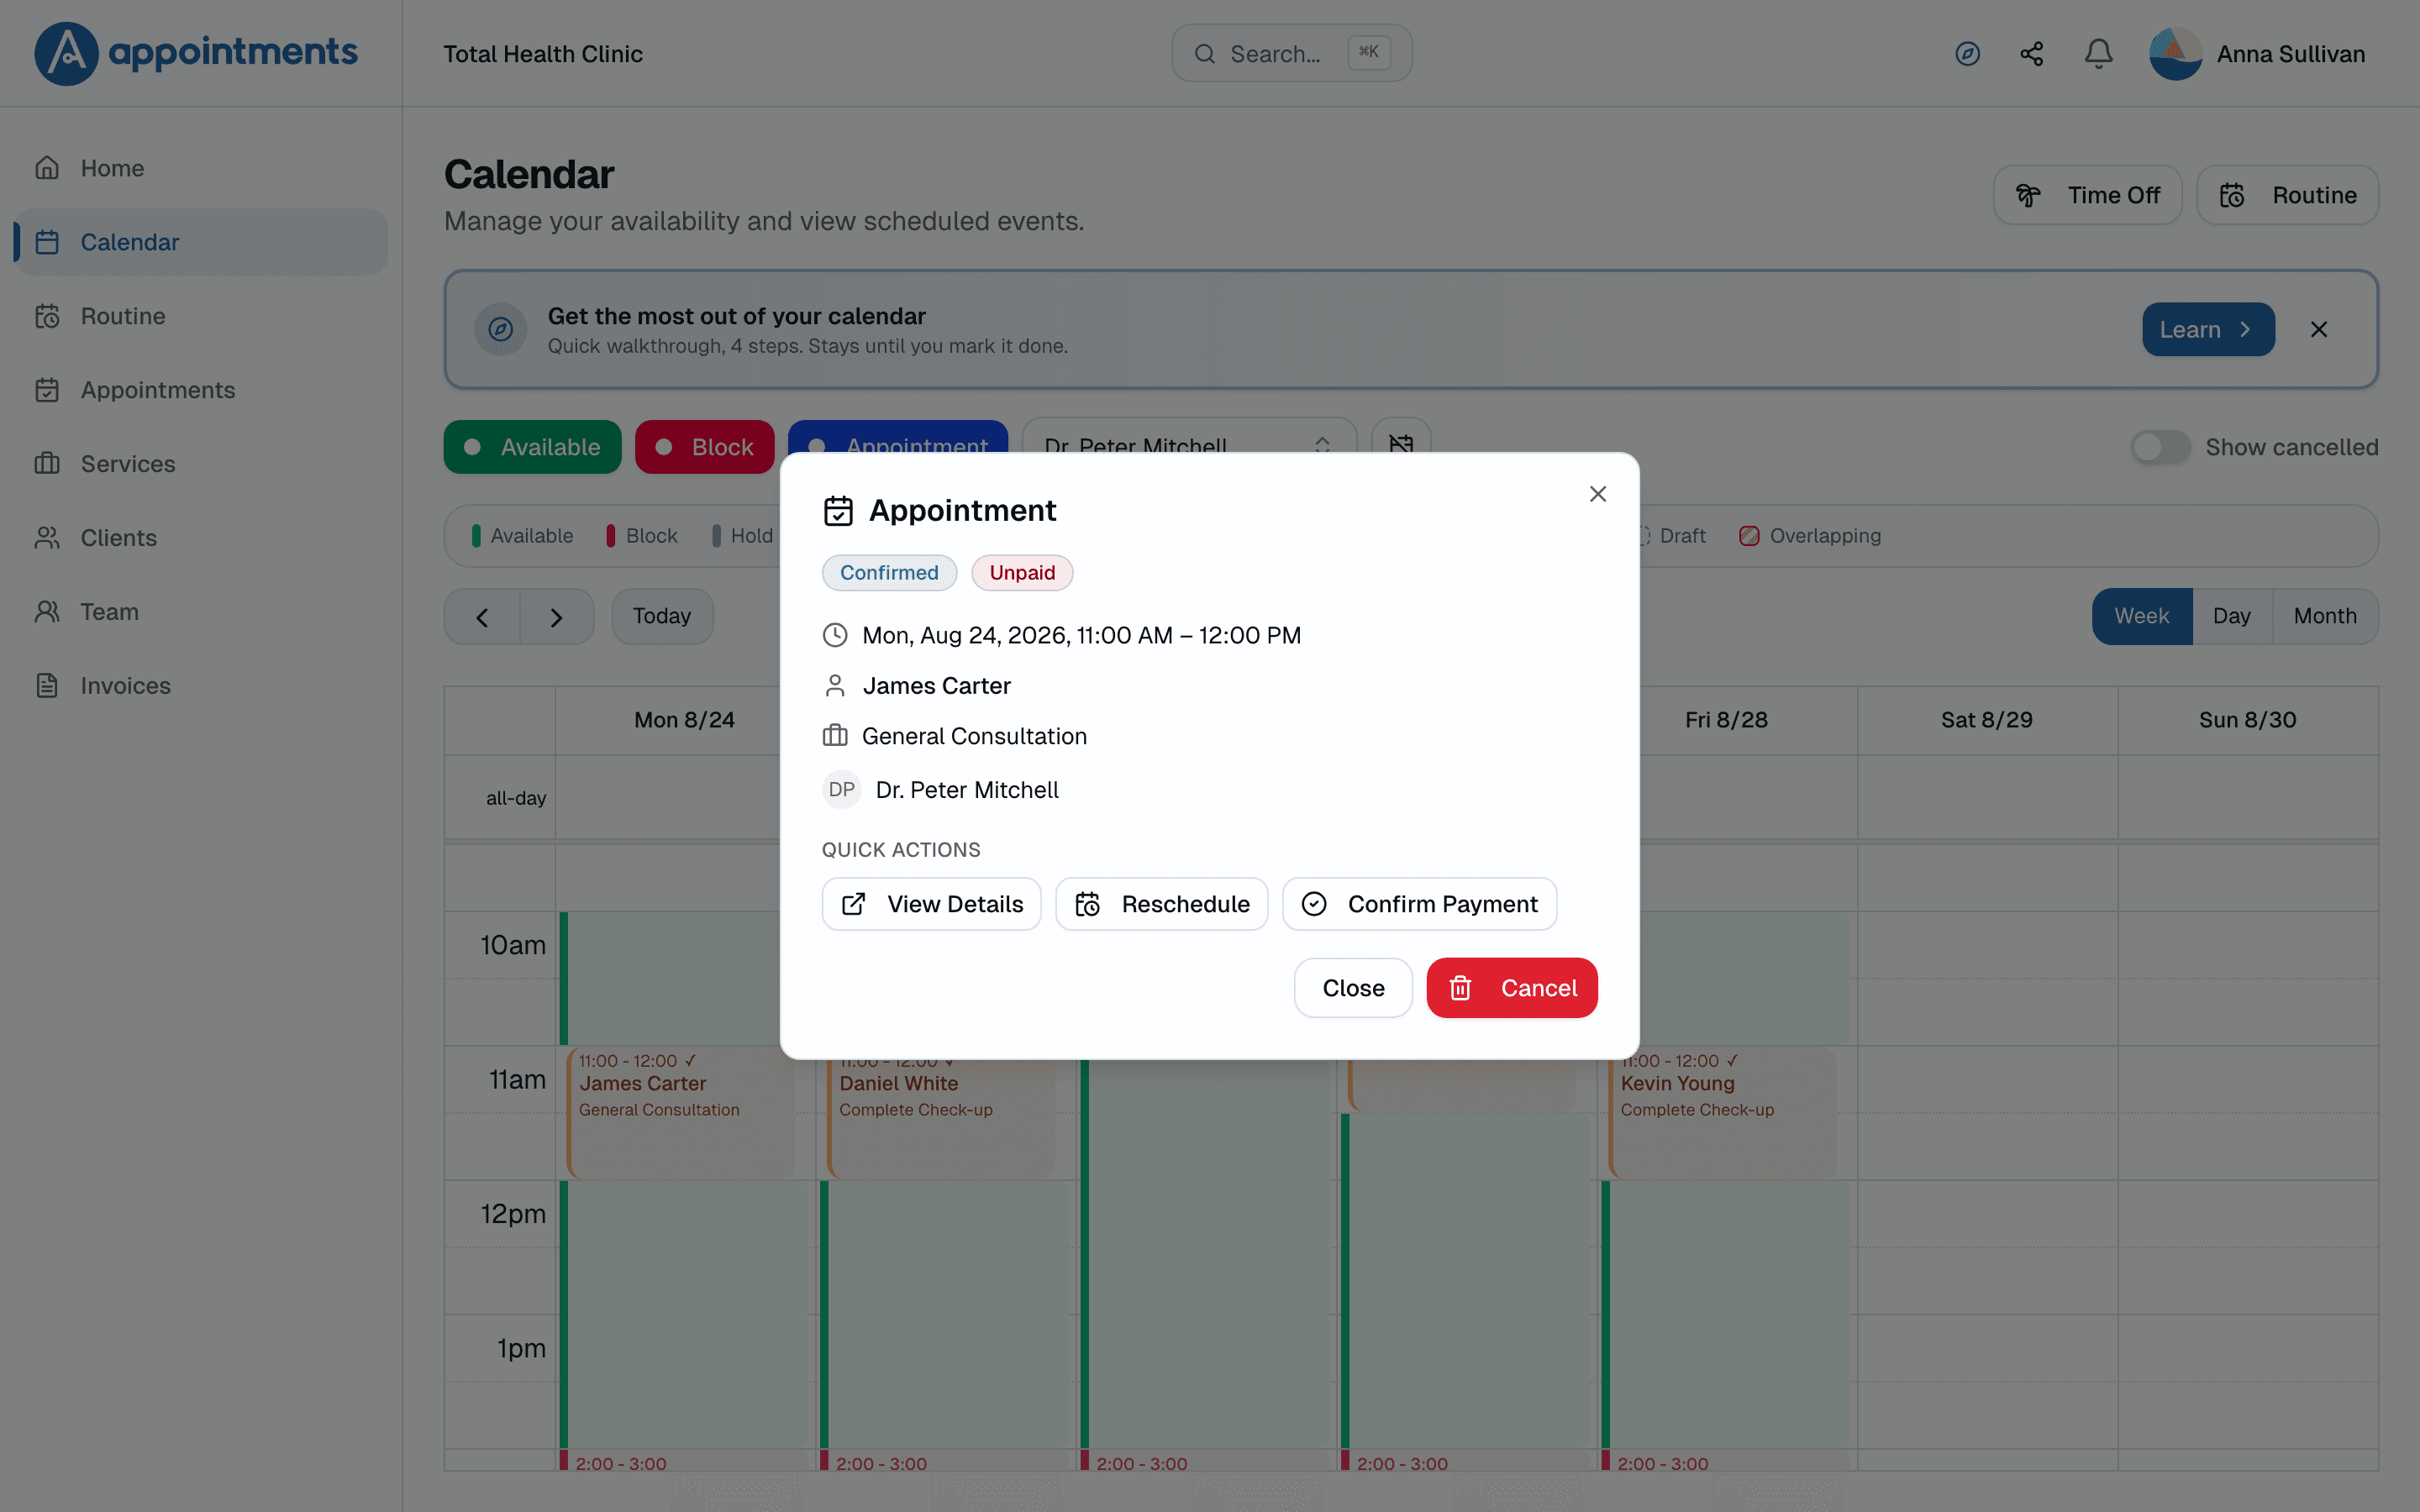Viewport: 2420px width, 1512px height.
Task: Open Daniel White Complete Check-up event
Action: pyautogui.click(x=942, y=1118)
